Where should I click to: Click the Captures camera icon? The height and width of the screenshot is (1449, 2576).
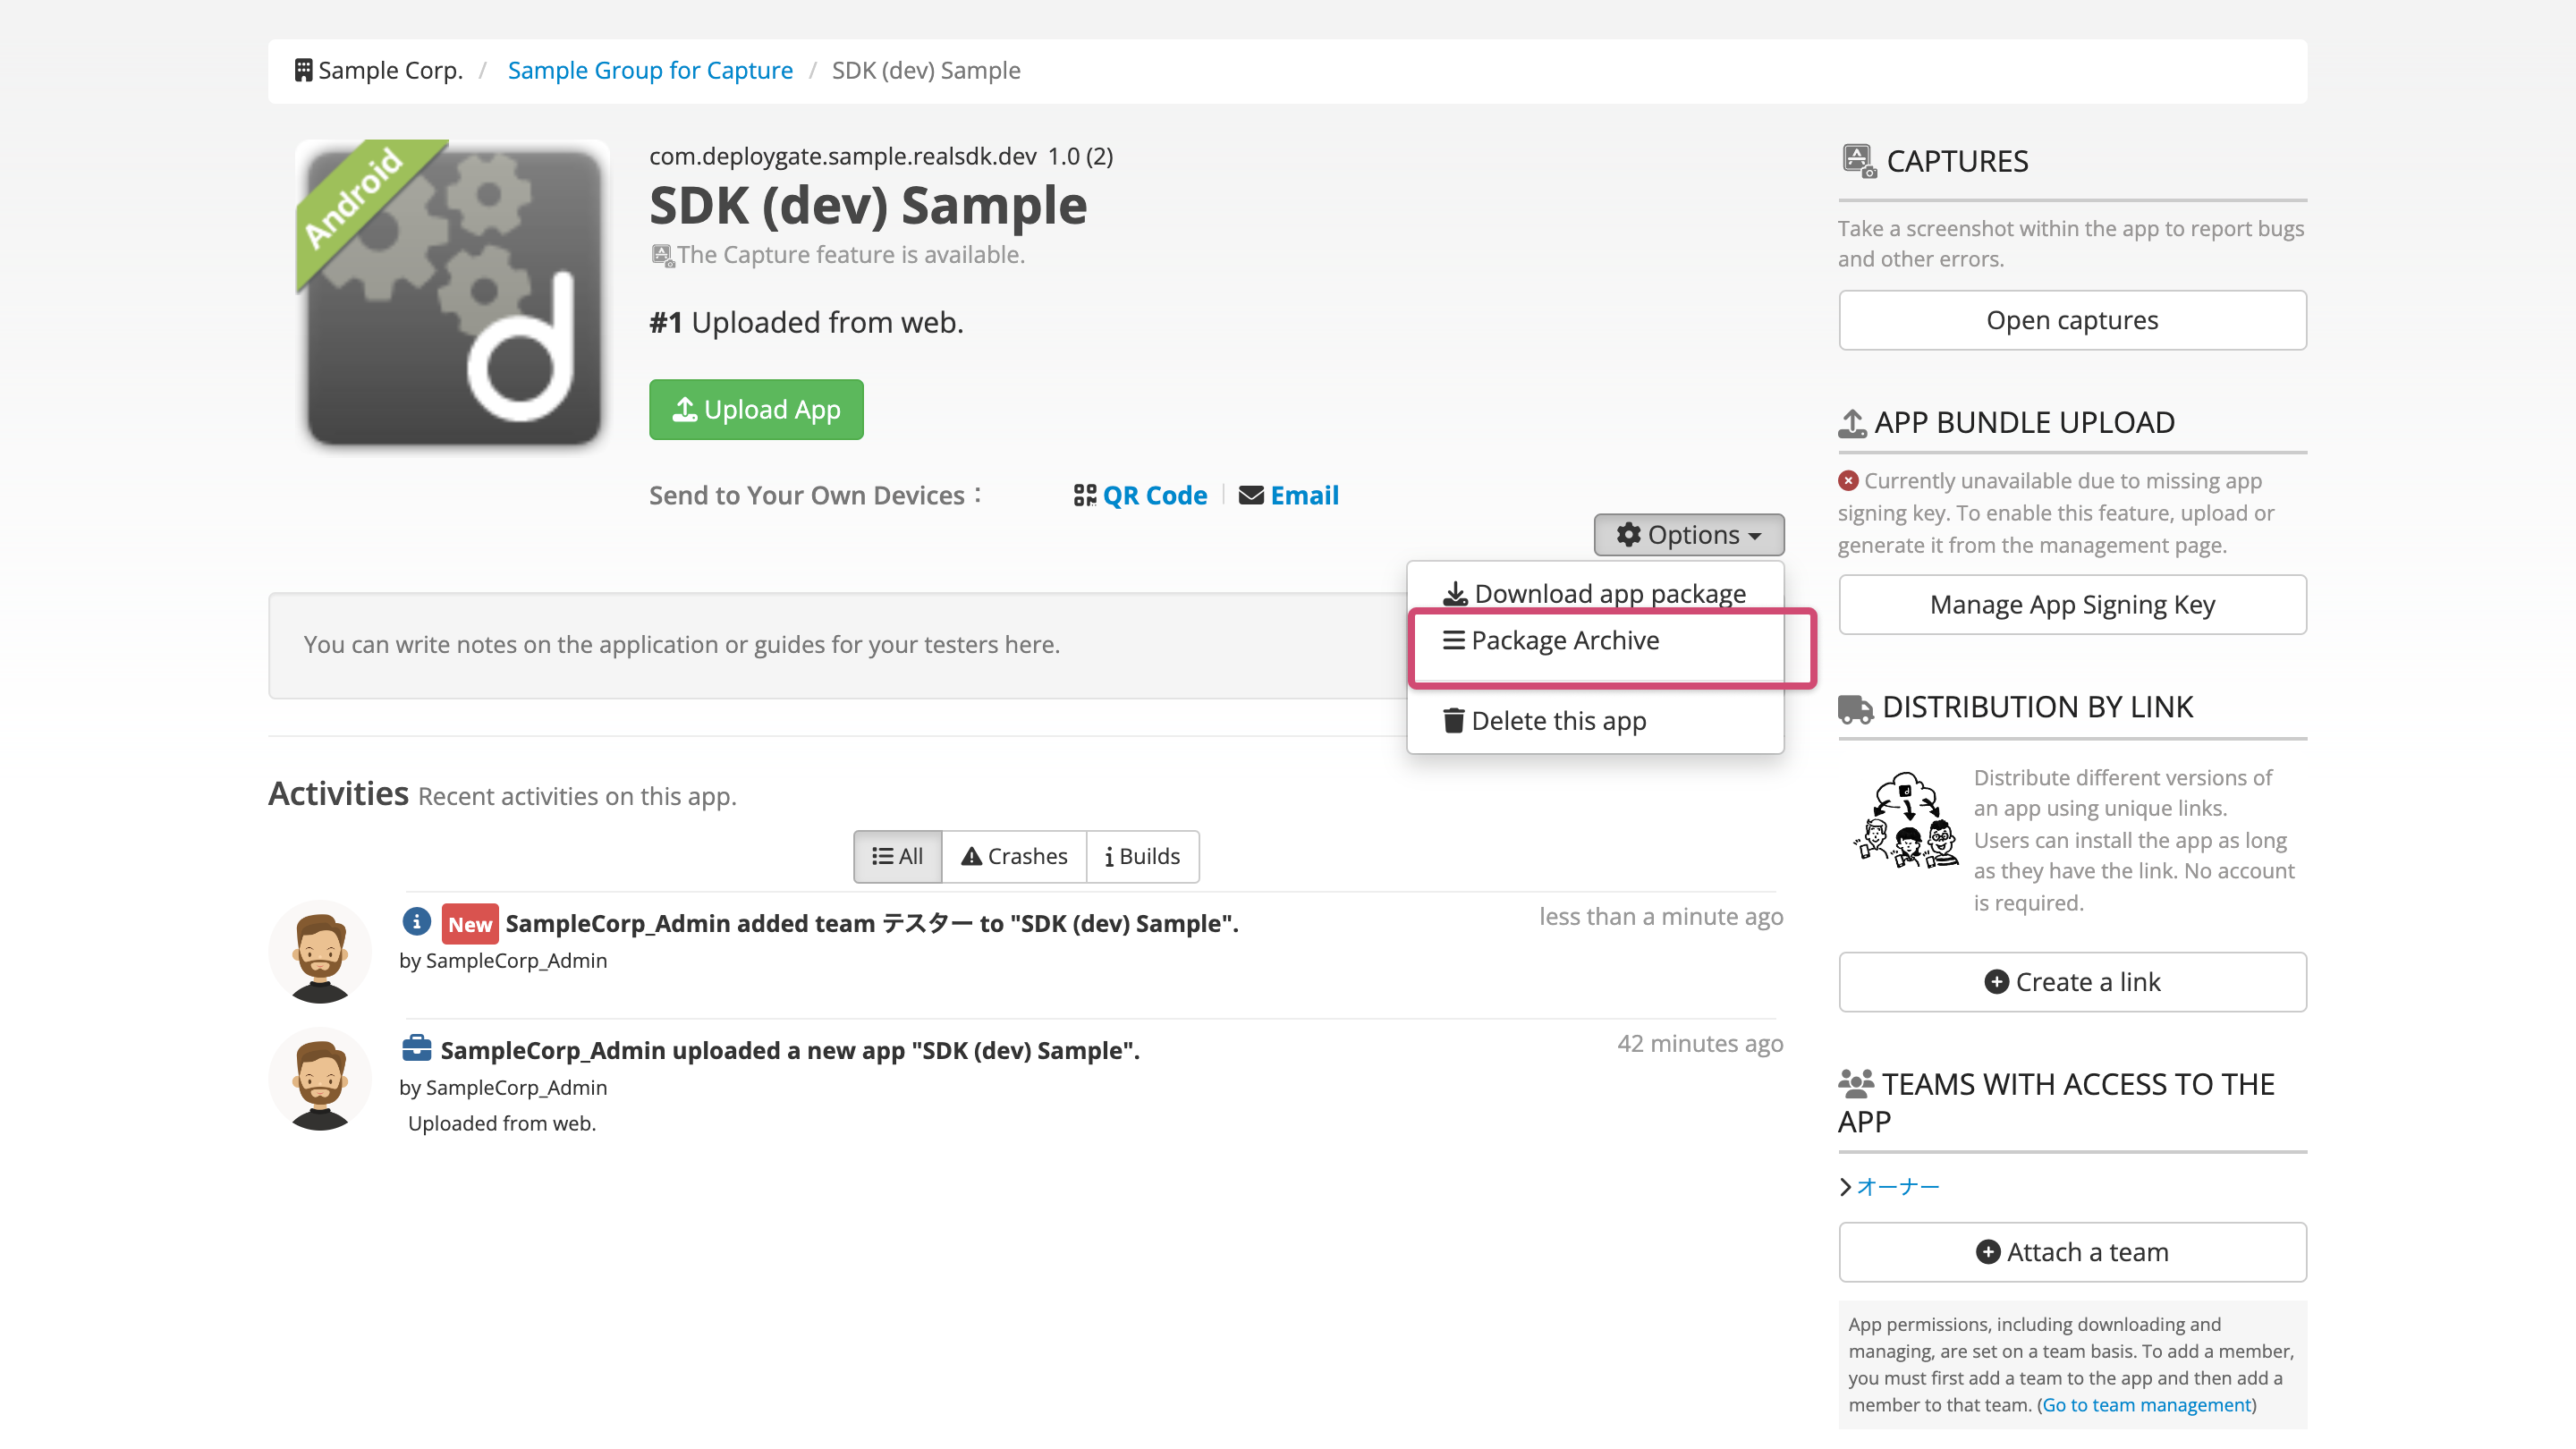pos(1857,160)
